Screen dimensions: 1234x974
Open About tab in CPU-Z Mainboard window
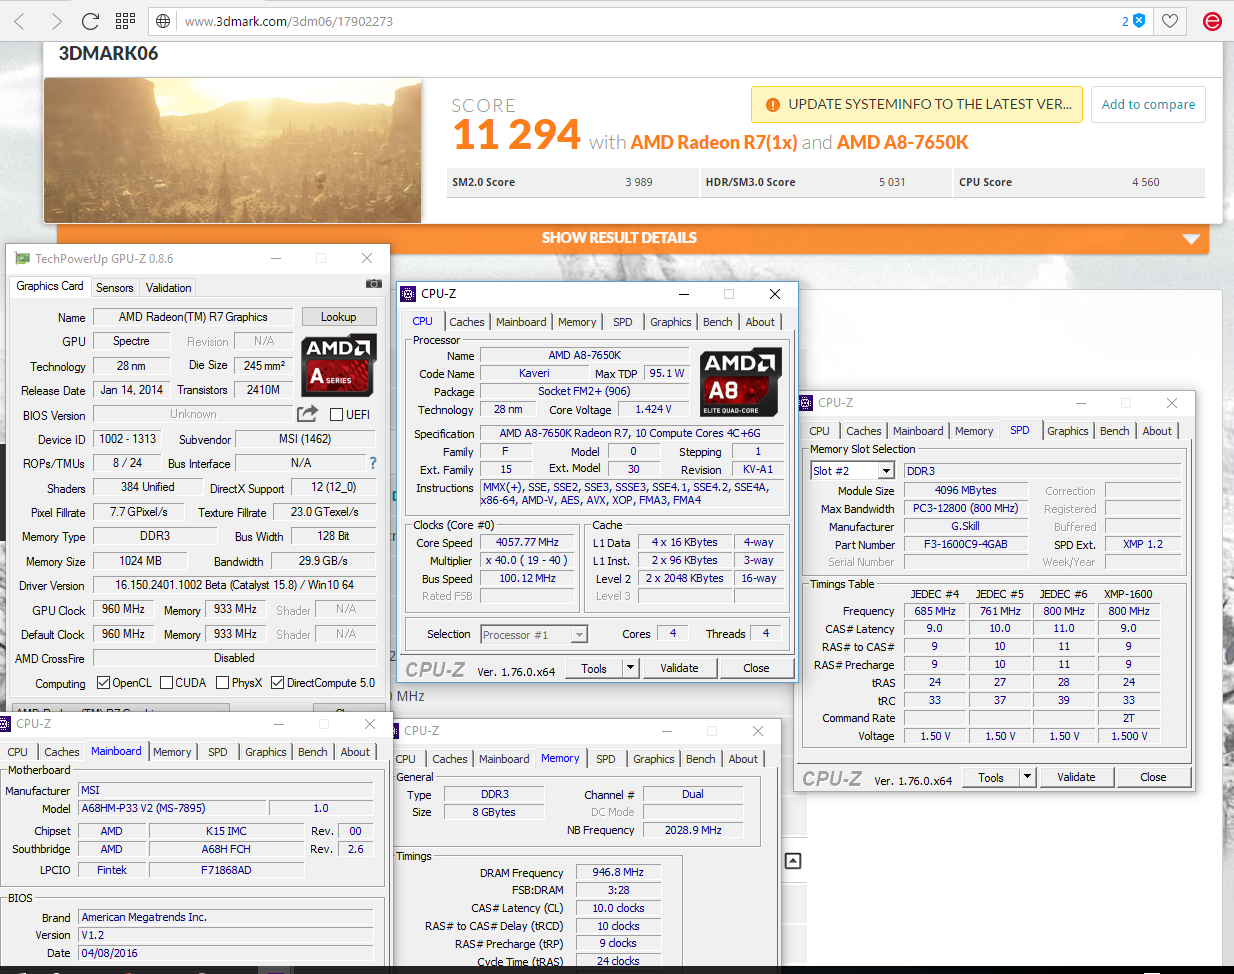(355, 752)
